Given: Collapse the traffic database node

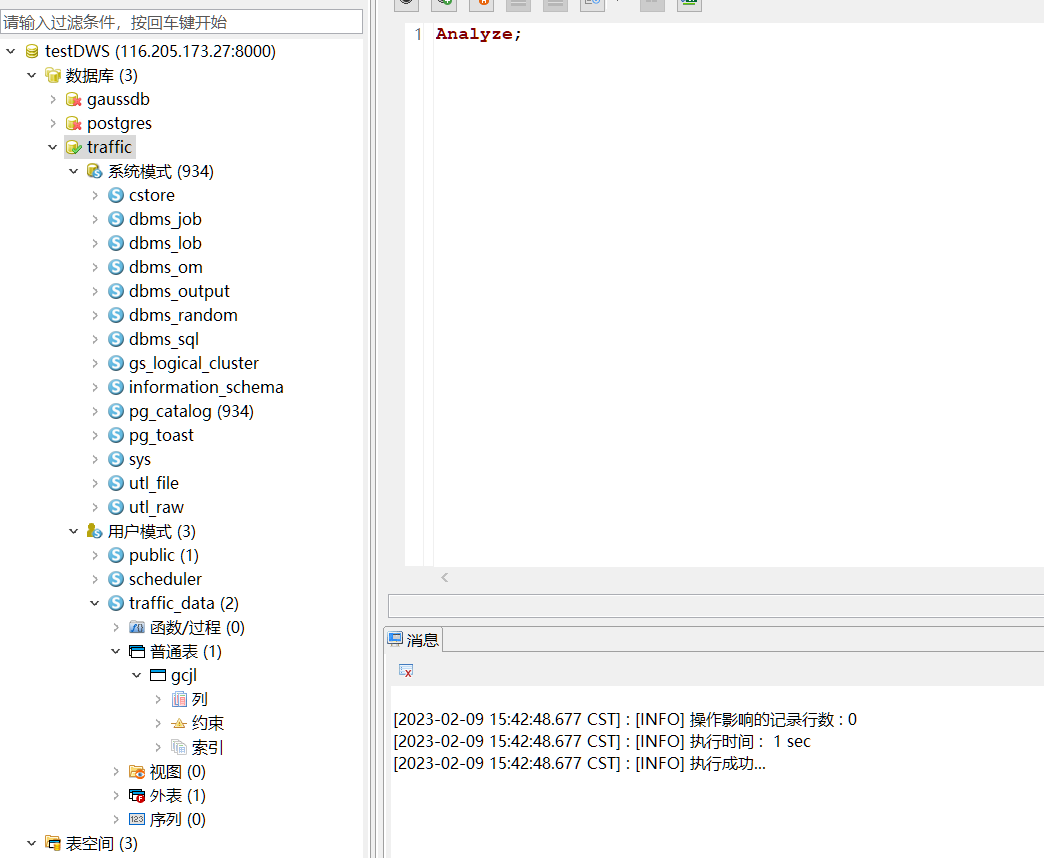Looking at the screenshot, I should (x=53, y=147).
